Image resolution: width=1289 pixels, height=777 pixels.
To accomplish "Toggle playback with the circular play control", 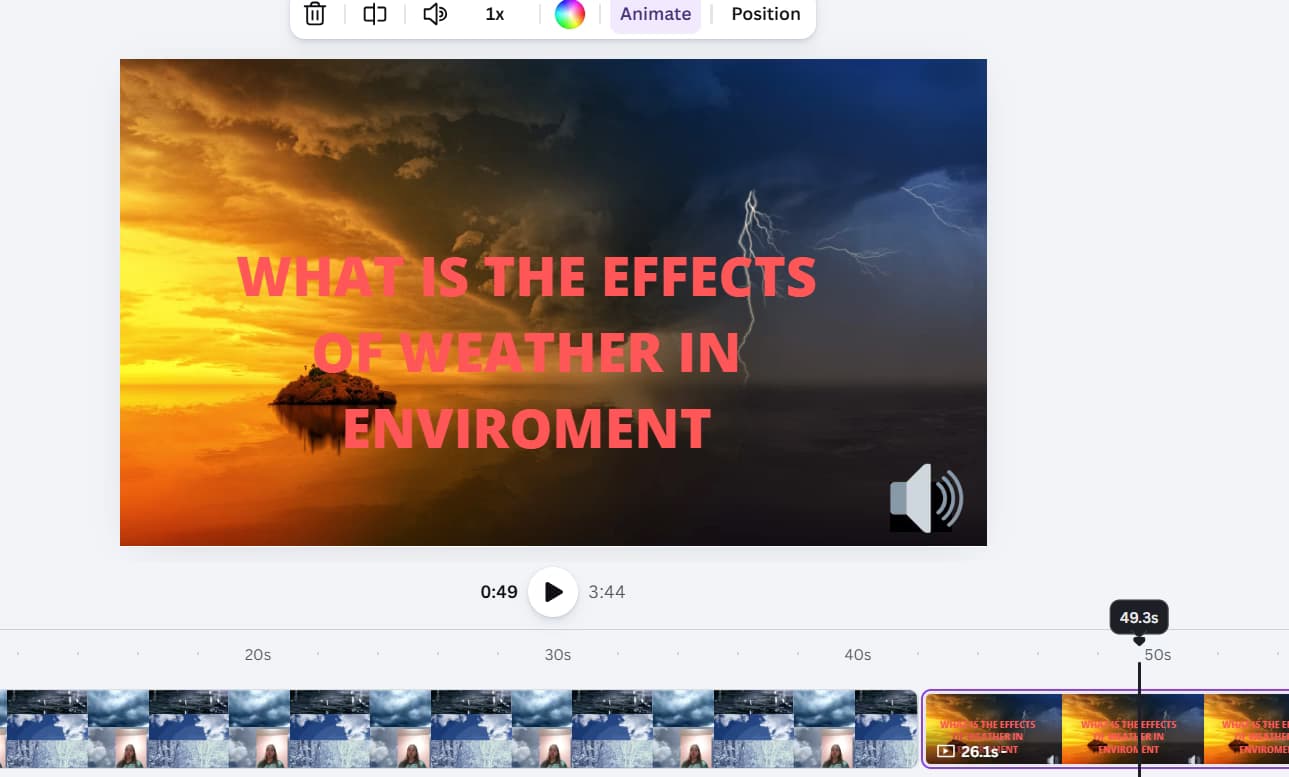I will pos(553,591).
